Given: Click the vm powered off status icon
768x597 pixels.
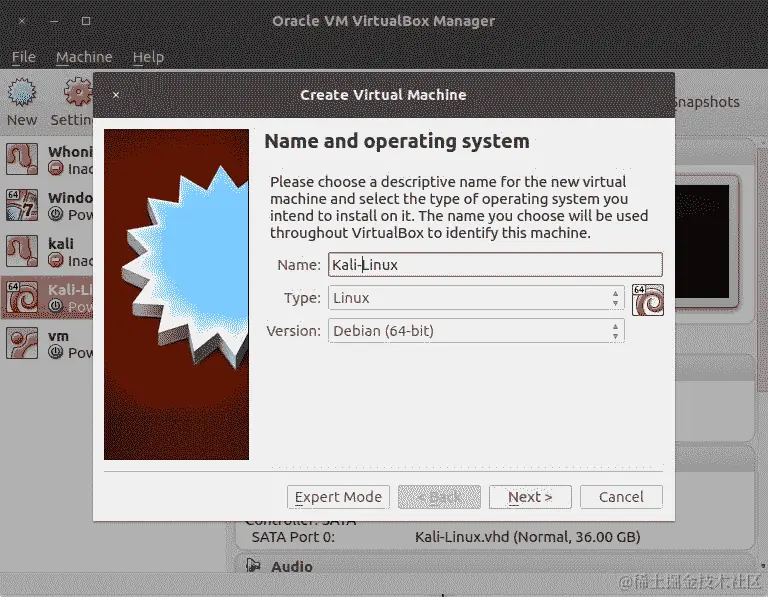Looking at the screenshot, I should (56, 352).
